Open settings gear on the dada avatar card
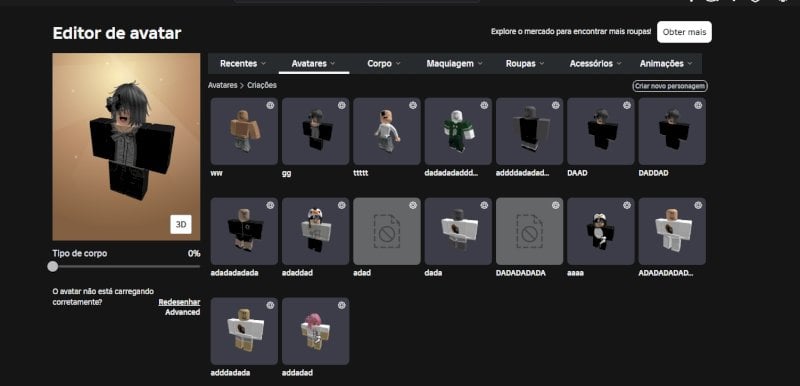 point(484,205)
